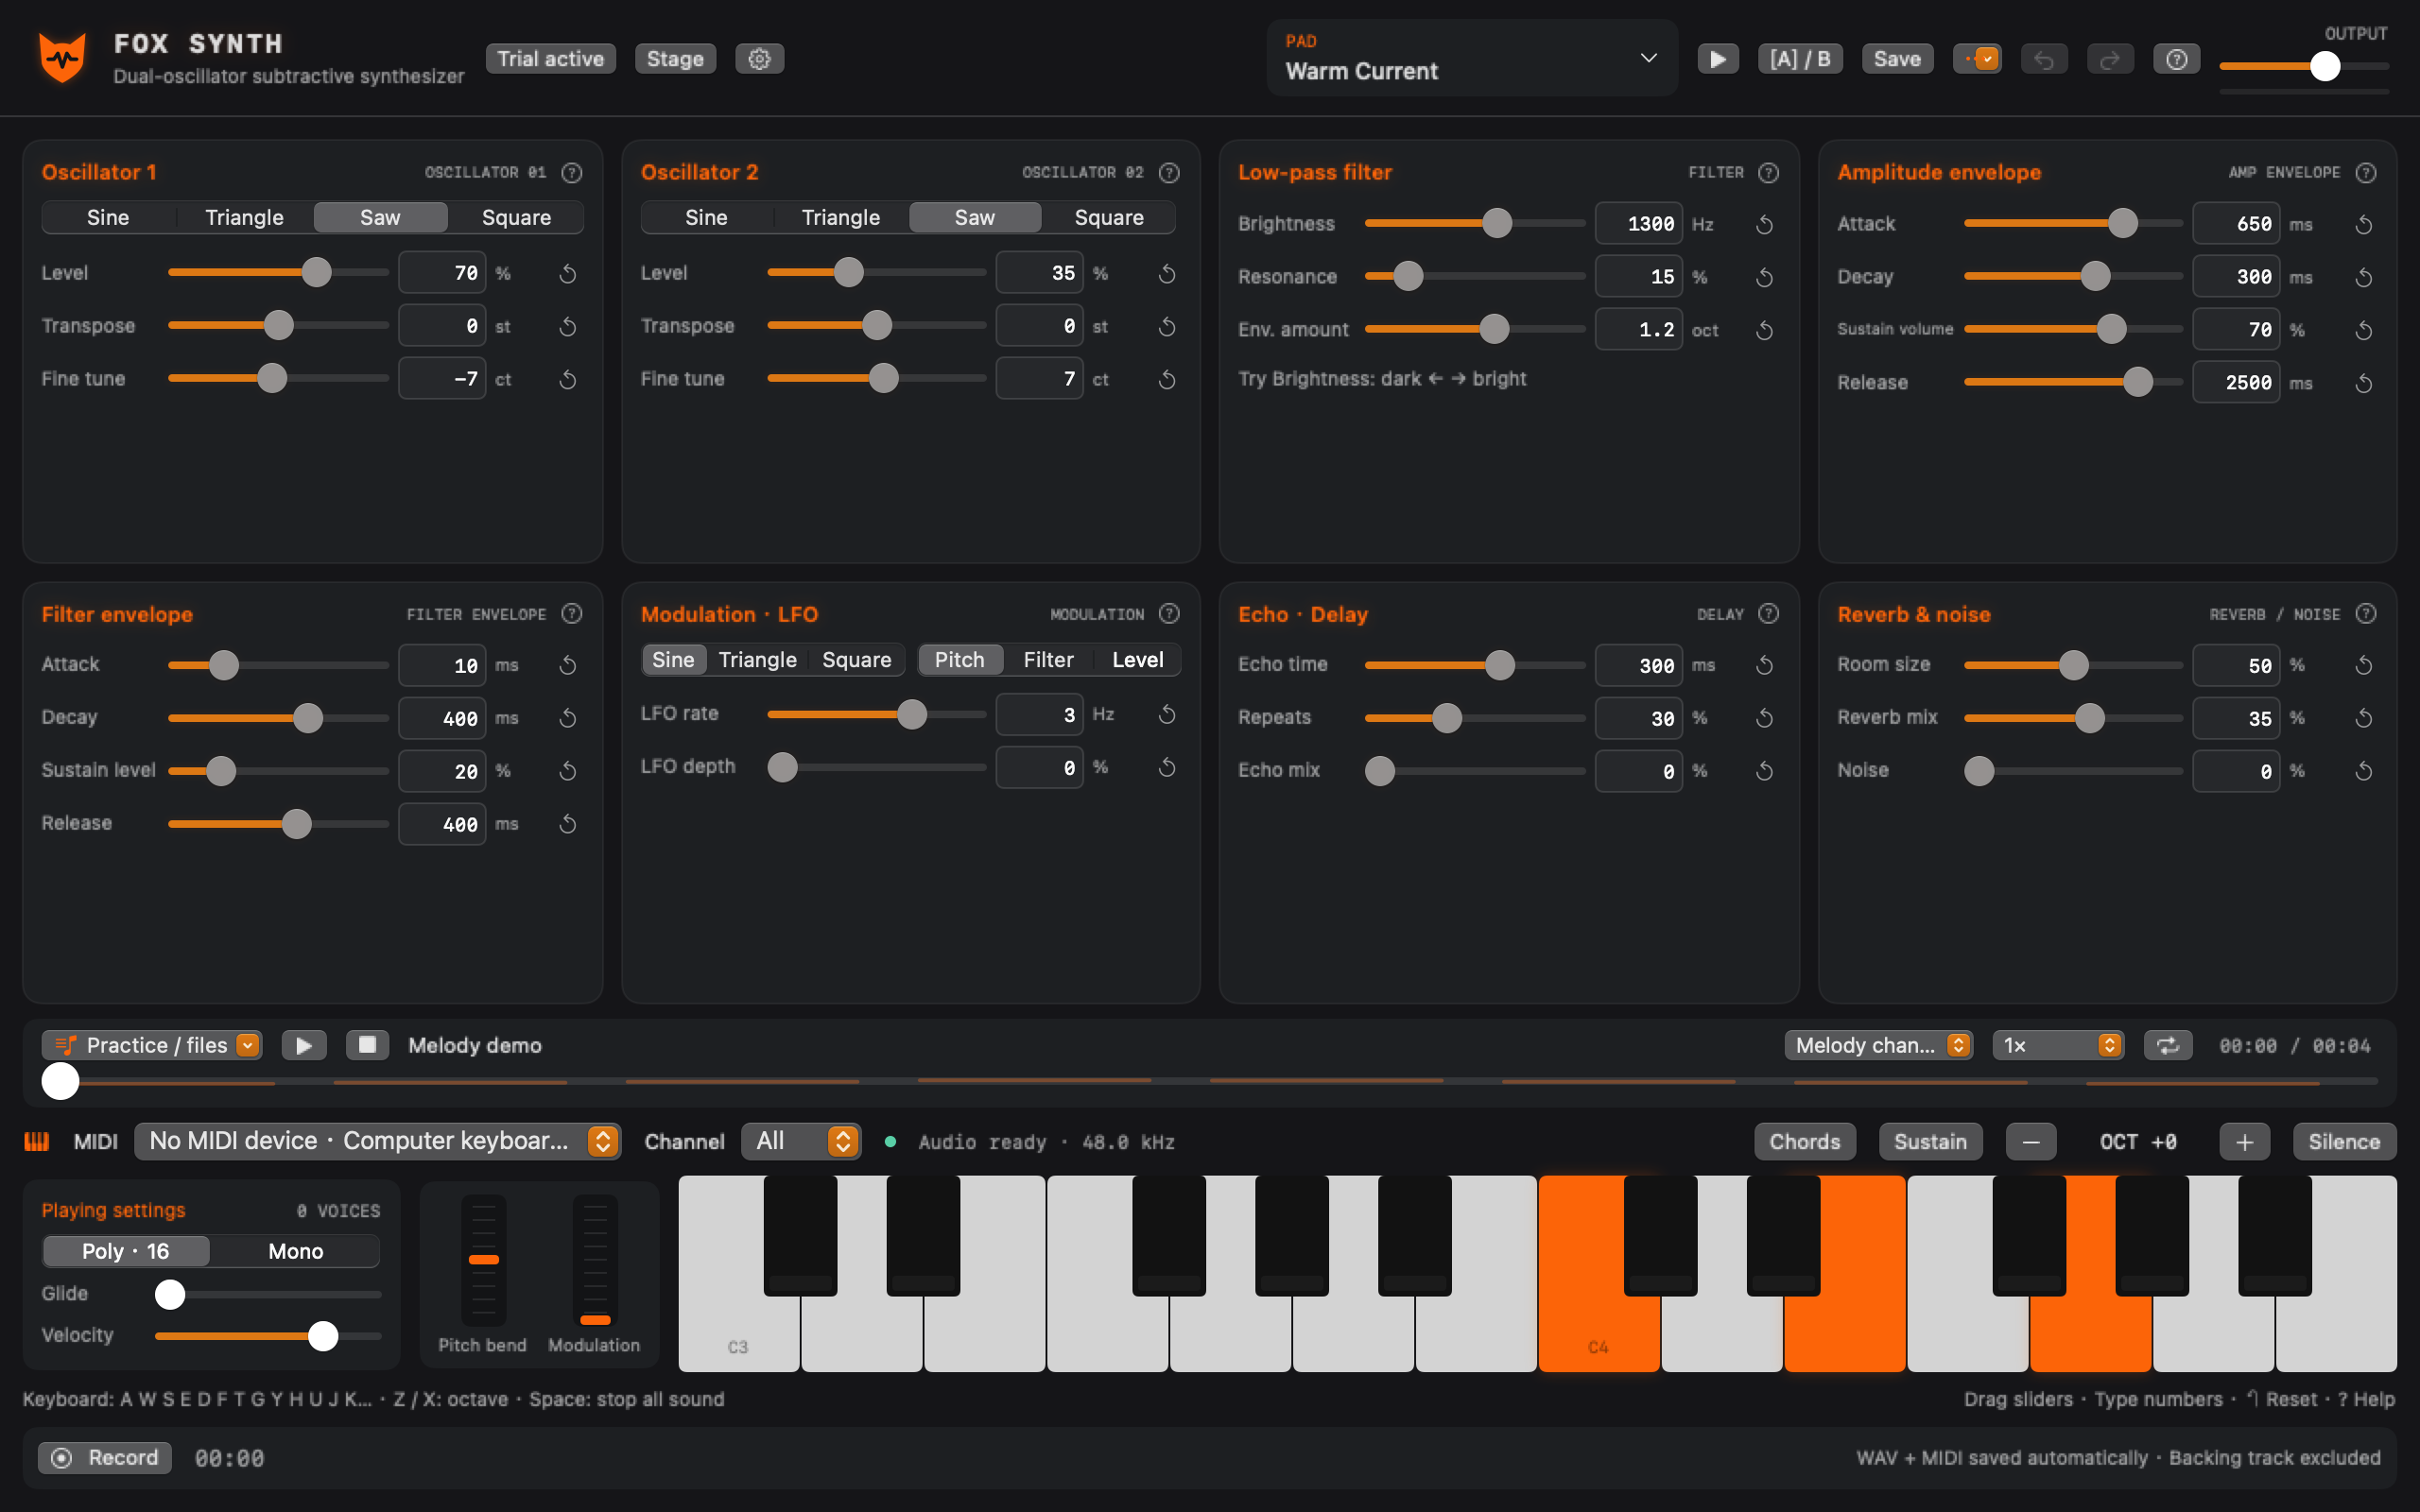Open Low-pass filter help icon

tap(1768, 173)
